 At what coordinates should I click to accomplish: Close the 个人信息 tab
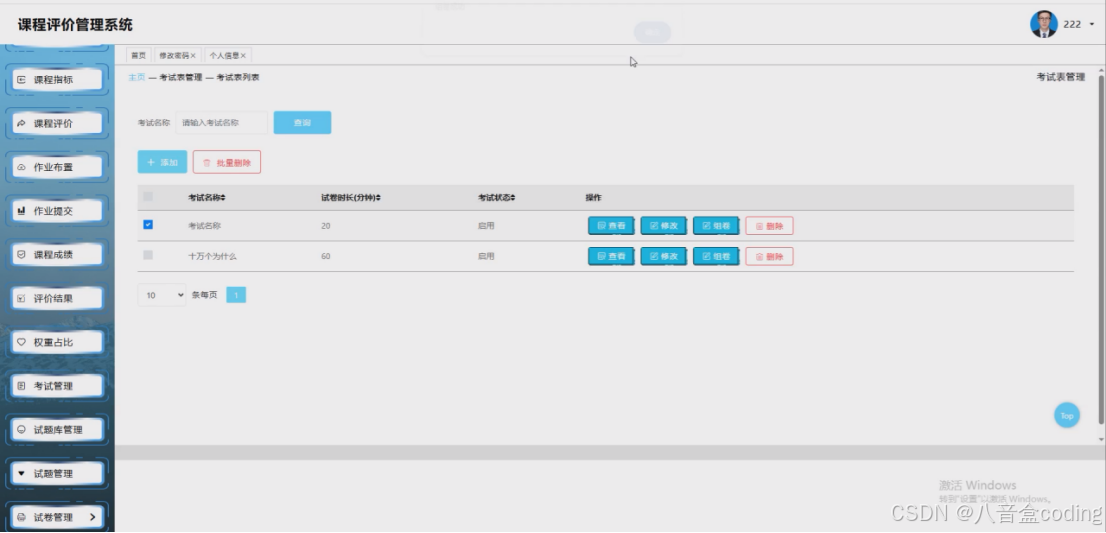tap(243, 56)
